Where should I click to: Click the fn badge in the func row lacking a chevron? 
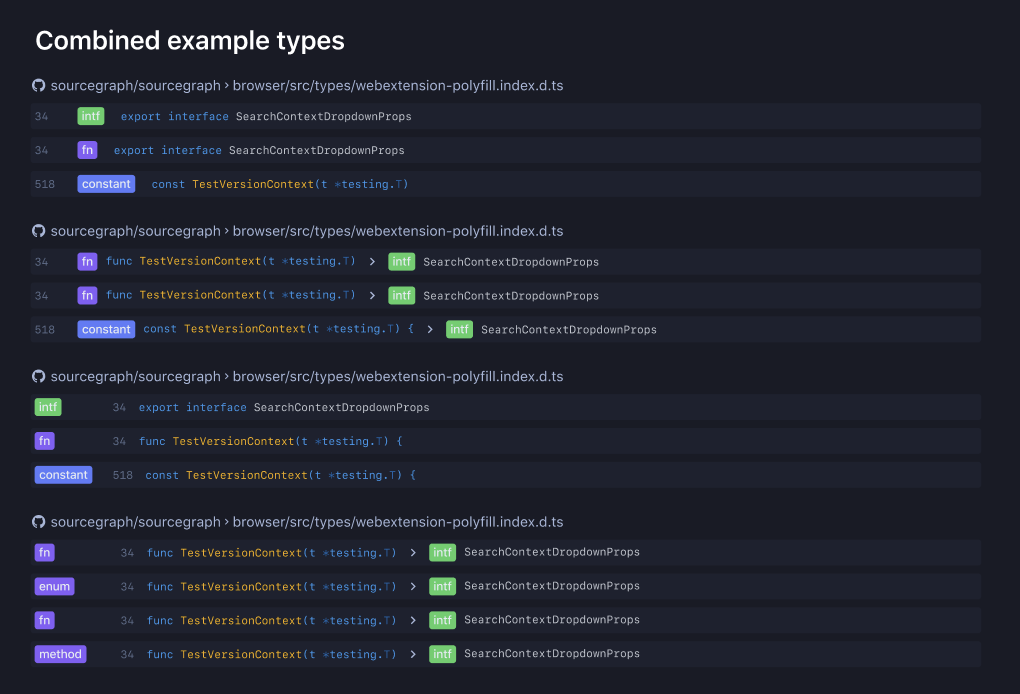tap(44, 441)
